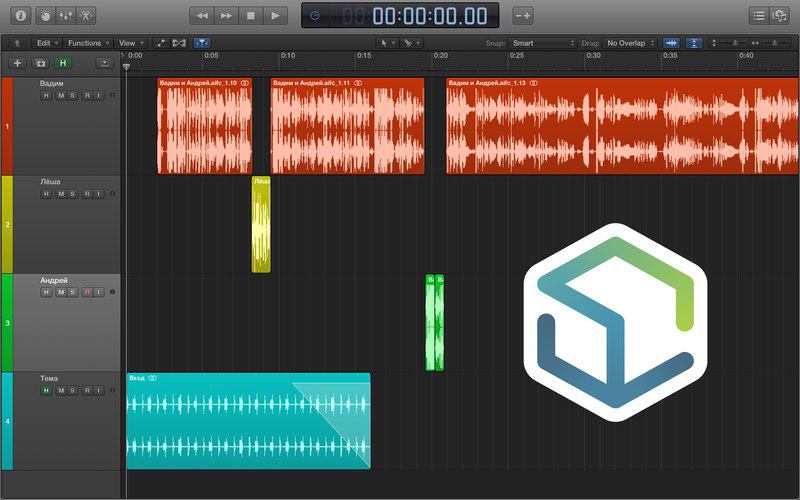800x500 pixels.
Task: Mute the Лёша track
Action: (x=61, y=194)
